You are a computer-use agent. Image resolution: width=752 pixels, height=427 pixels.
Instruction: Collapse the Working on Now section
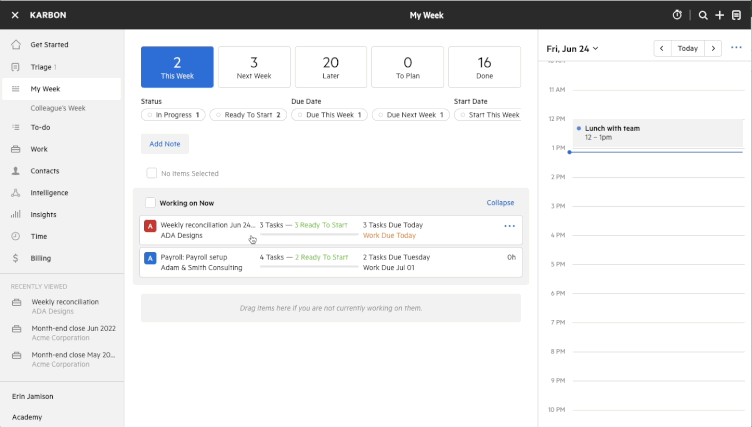[500, 202]
